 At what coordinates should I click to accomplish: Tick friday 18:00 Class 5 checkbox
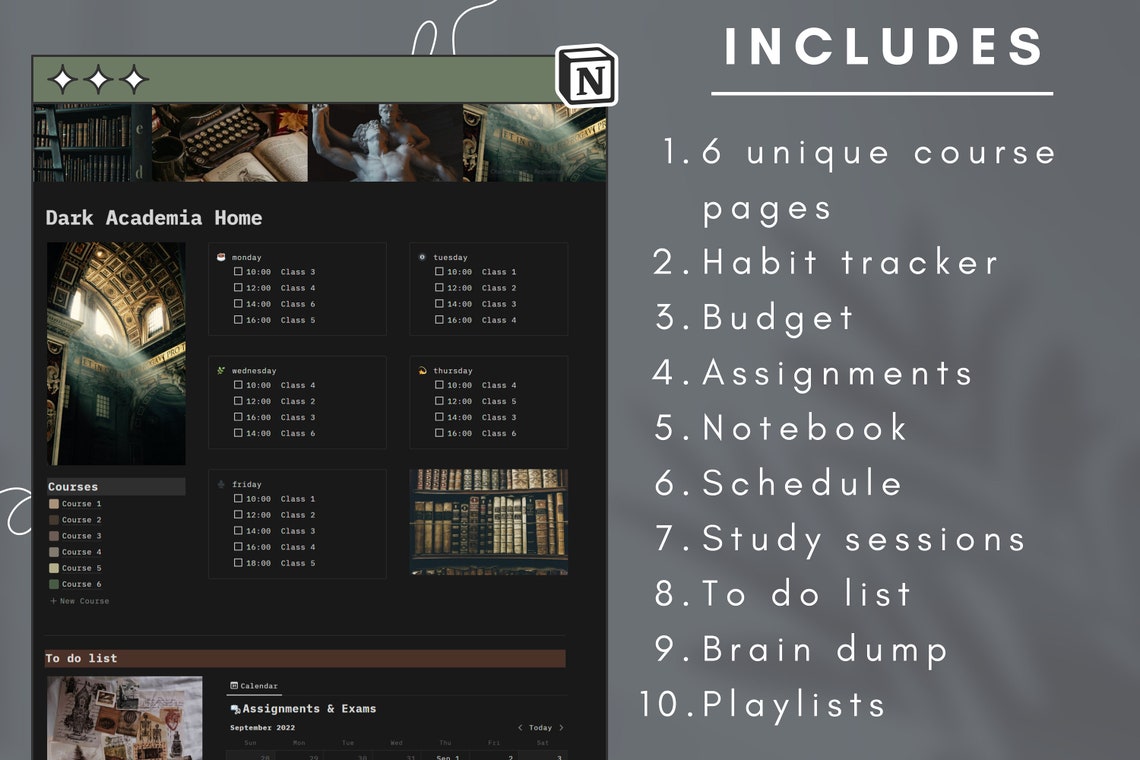click(x=238, y=562)
